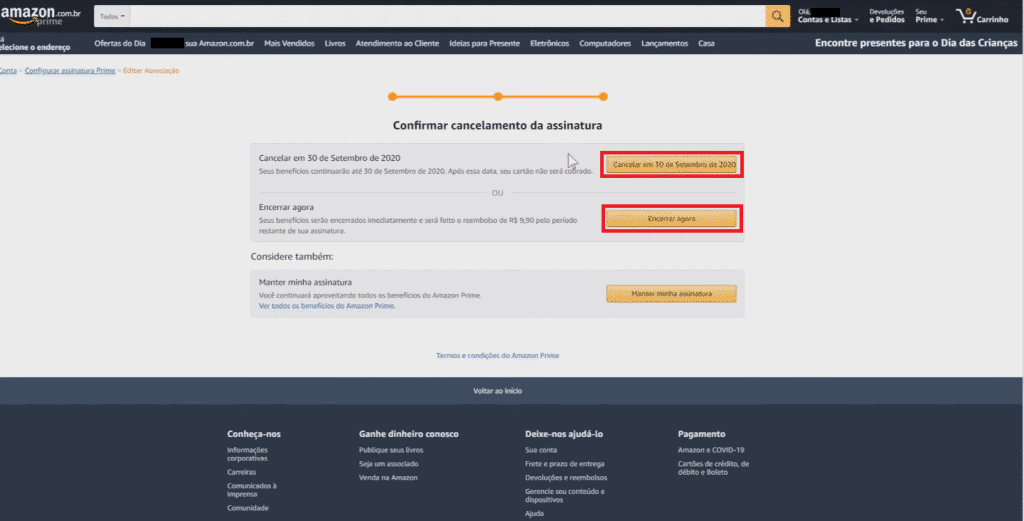Image resolution: width=1024 pixels, height=521 pixels.
Task: Click the Confirmar cancelamento da assinatura heading
Action: 498,125
